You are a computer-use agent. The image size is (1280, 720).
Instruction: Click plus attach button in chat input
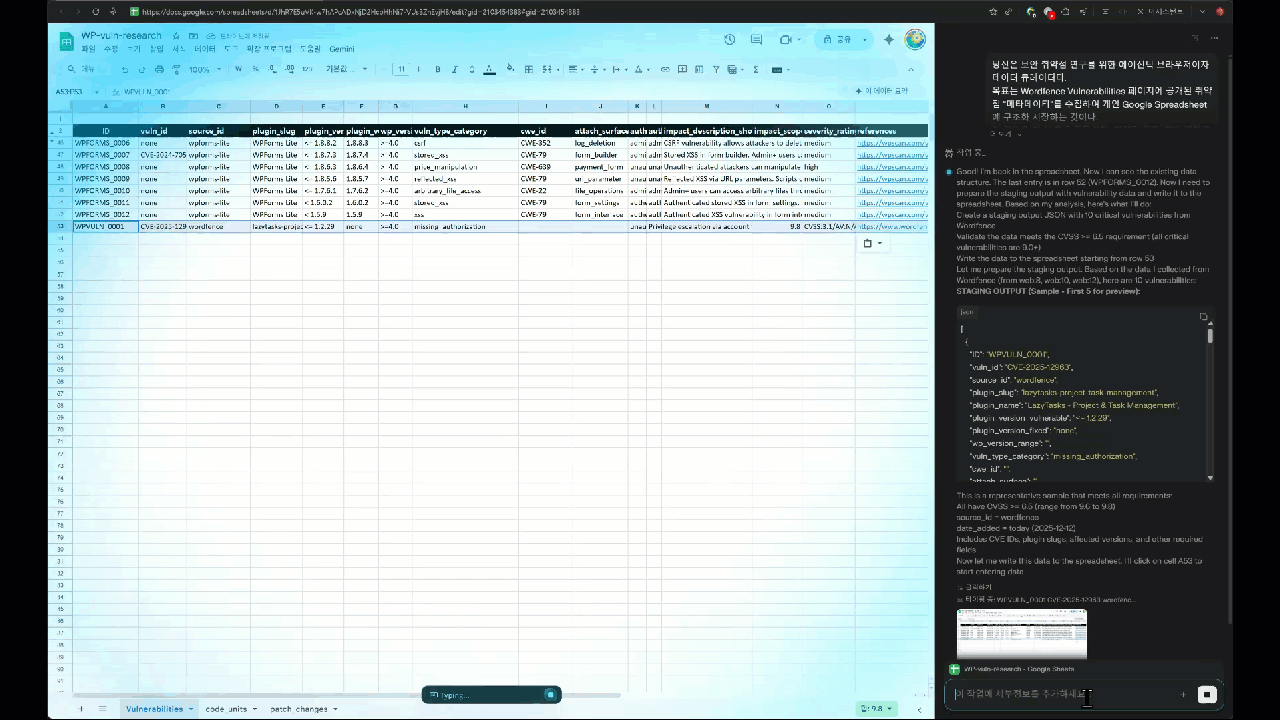[1183, 694]
